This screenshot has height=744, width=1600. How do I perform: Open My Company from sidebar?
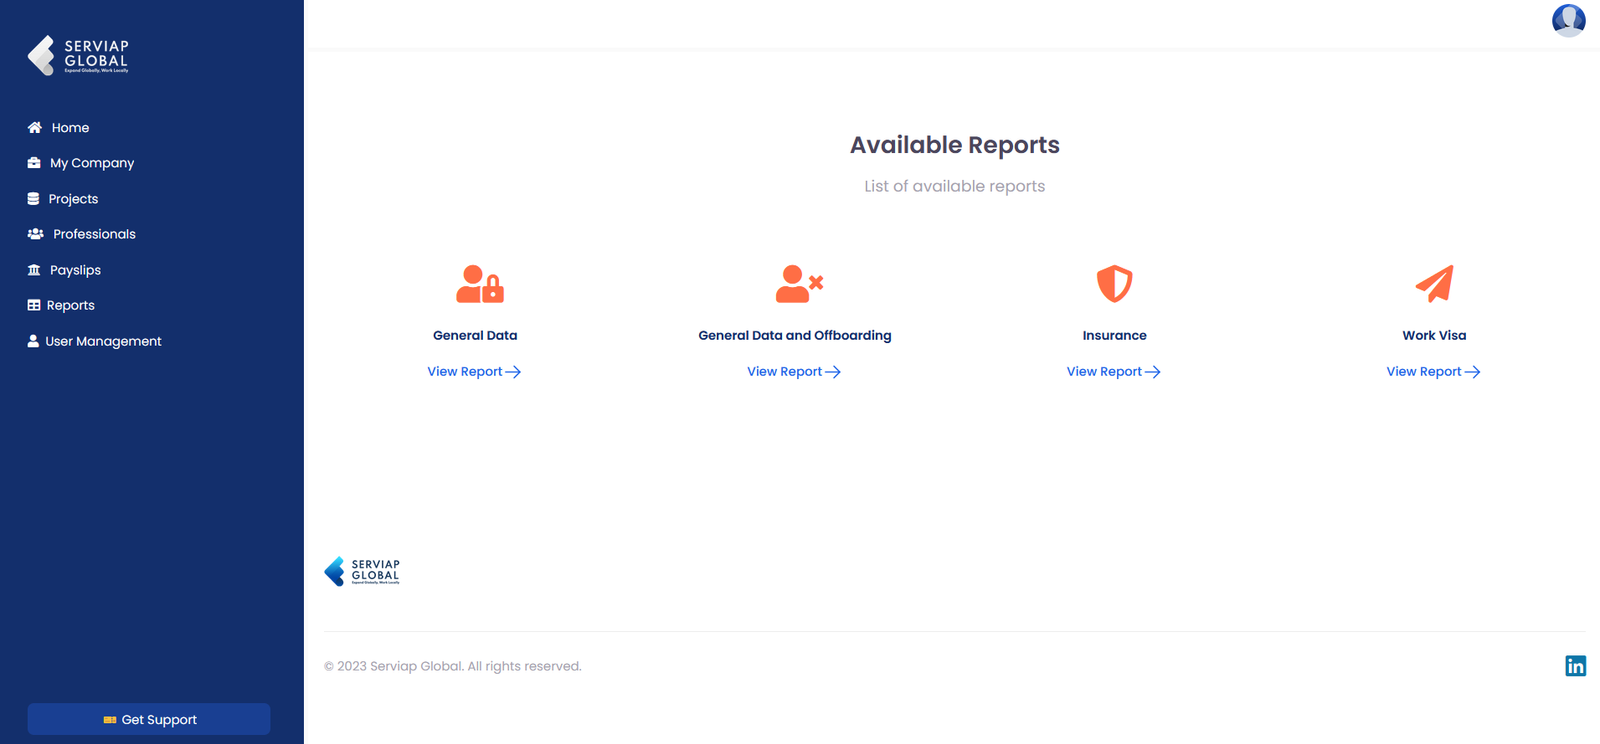click(x=91, y=163)
